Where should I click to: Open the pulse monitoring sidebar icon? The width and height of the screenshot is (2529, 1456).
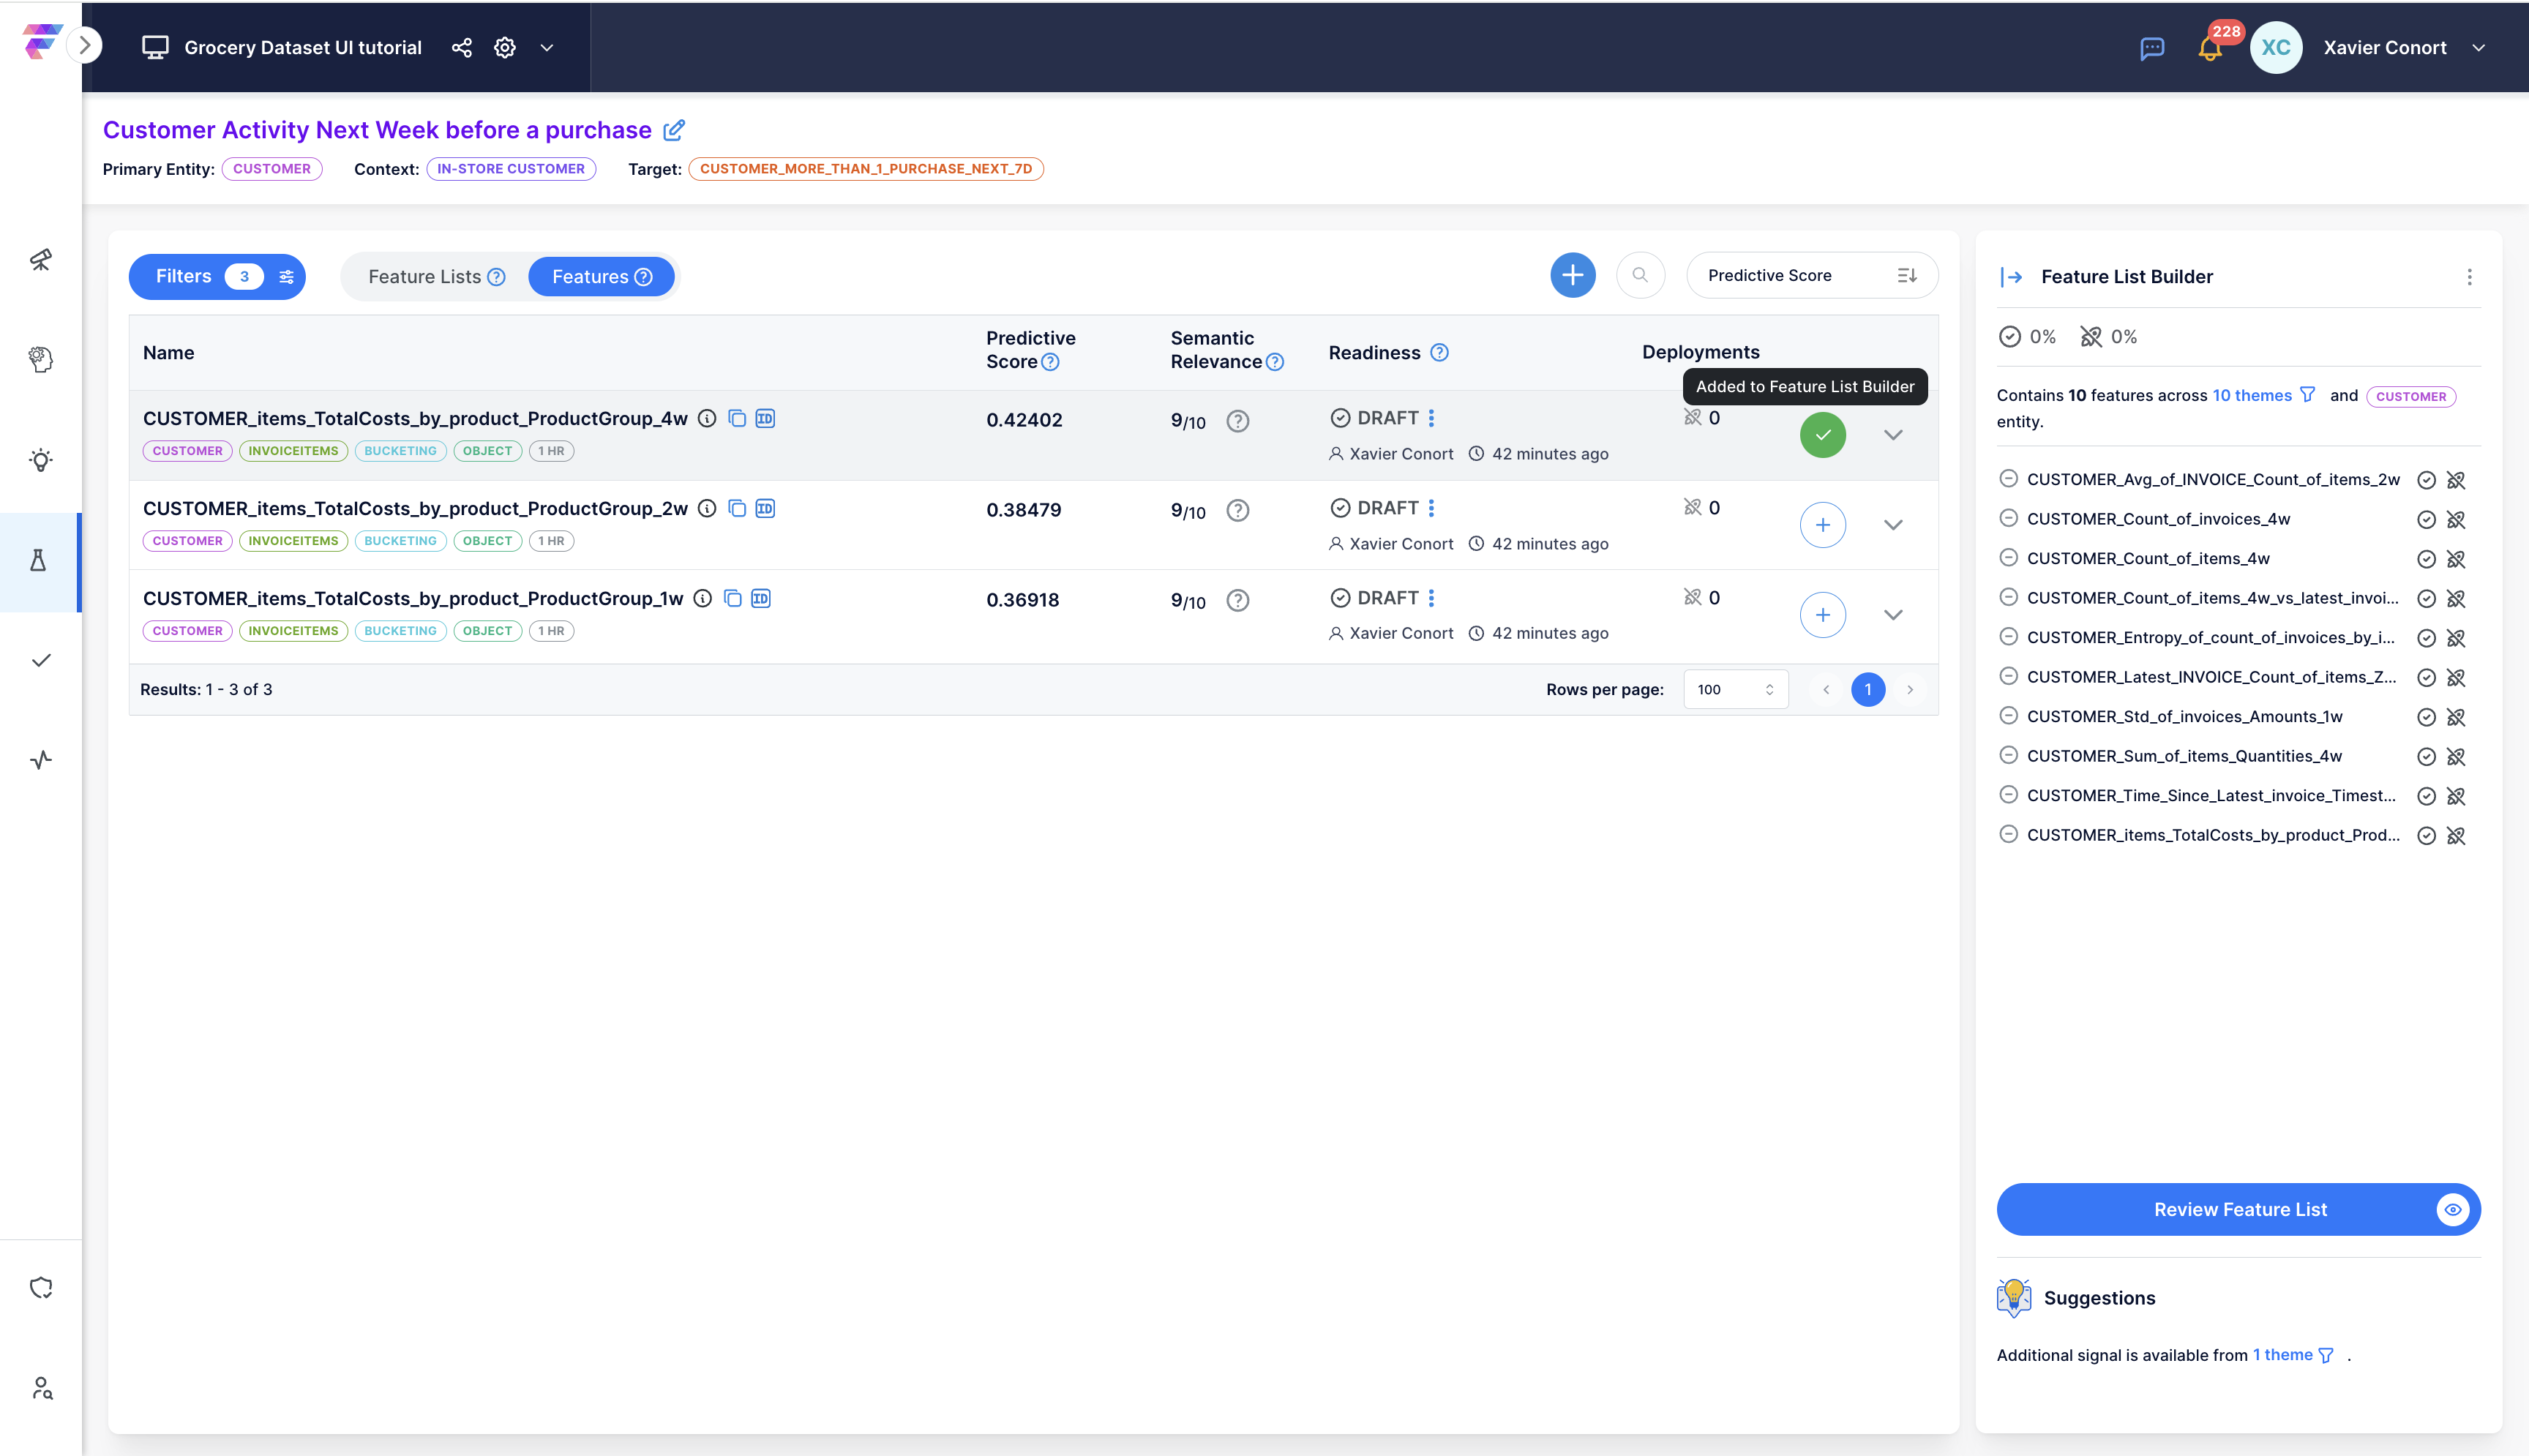click(41, 760)
